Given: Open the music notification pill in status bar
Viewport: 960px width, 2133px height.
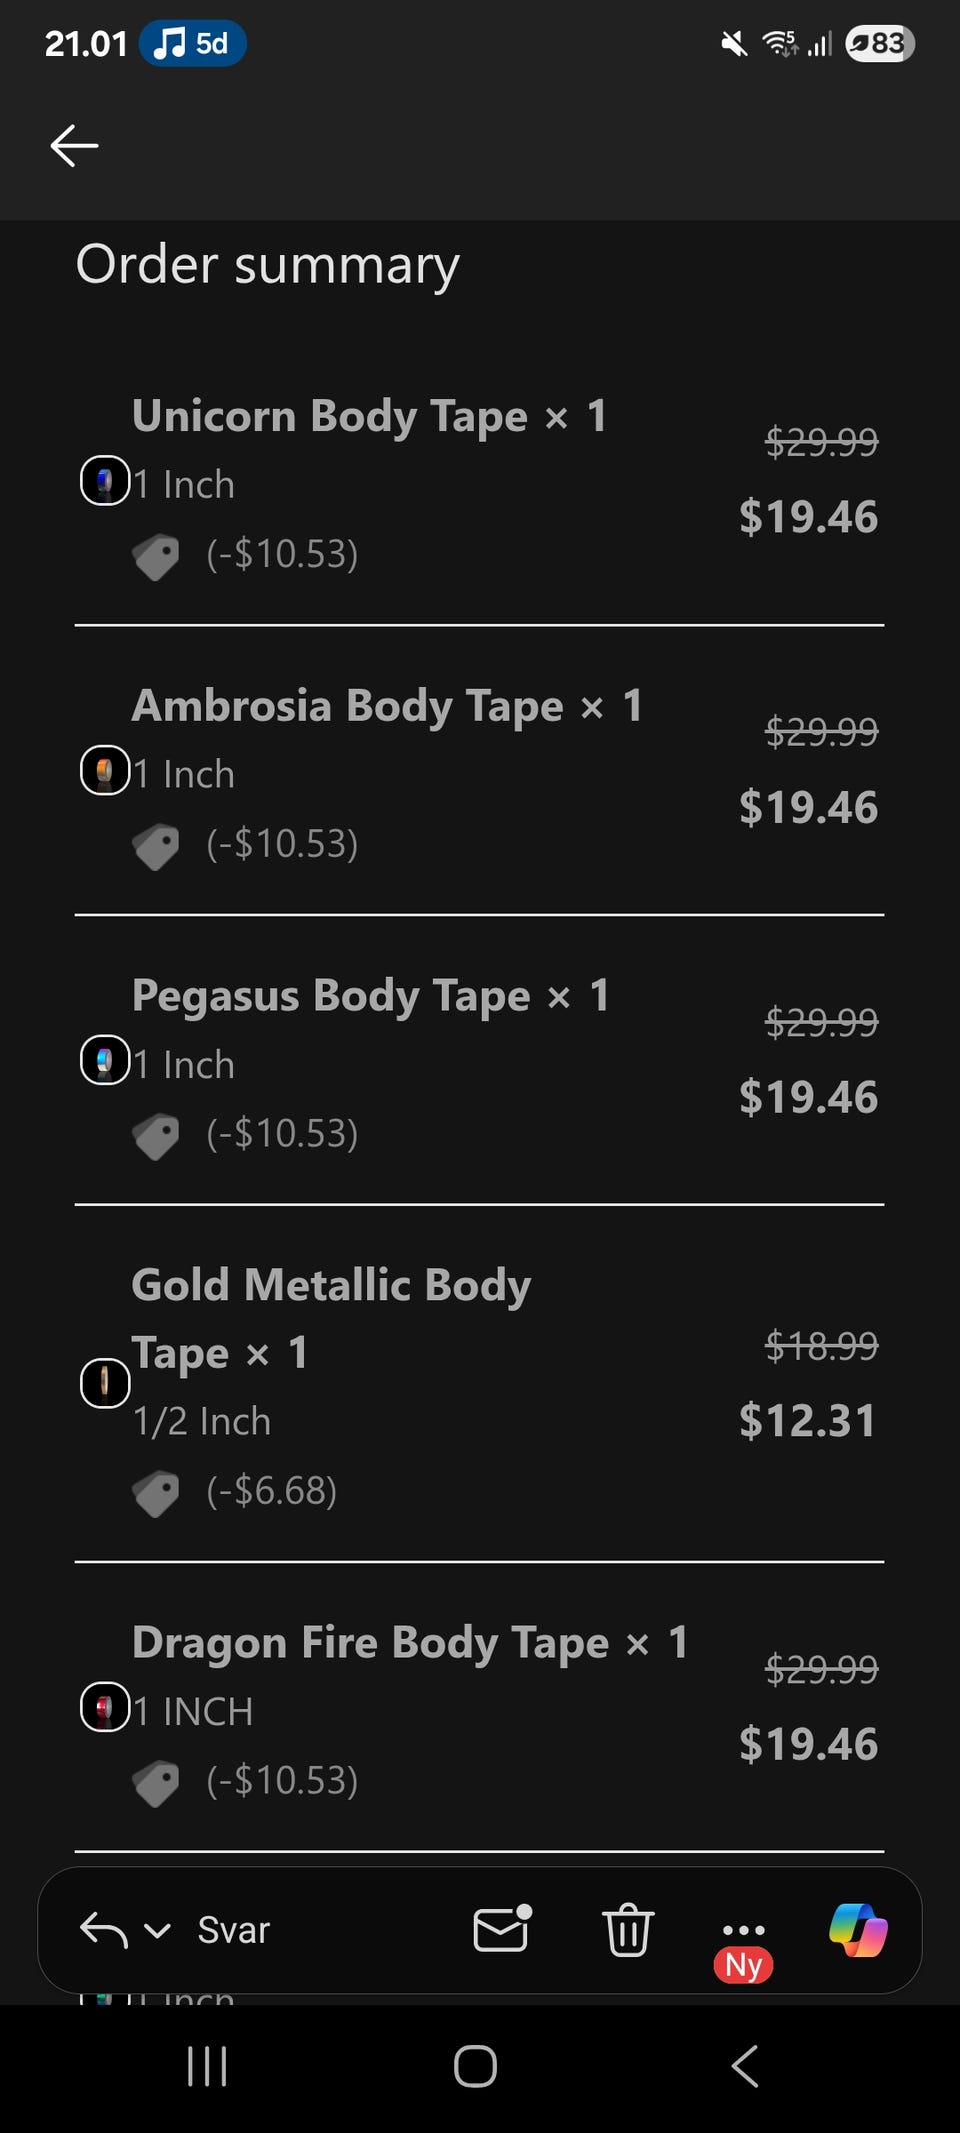Looking at the screenshot, I should (x=192, y=44).
